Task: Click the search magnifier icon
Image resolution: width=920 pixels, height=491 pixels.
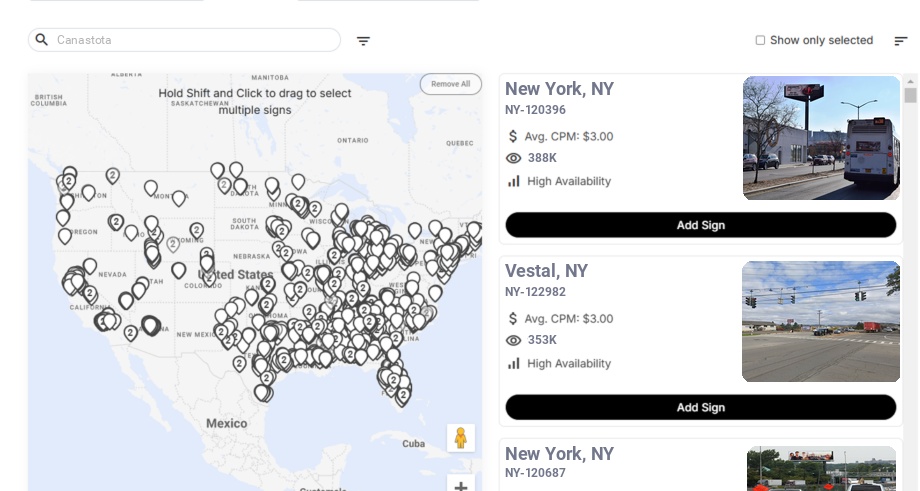Action: tap(42, 40)
